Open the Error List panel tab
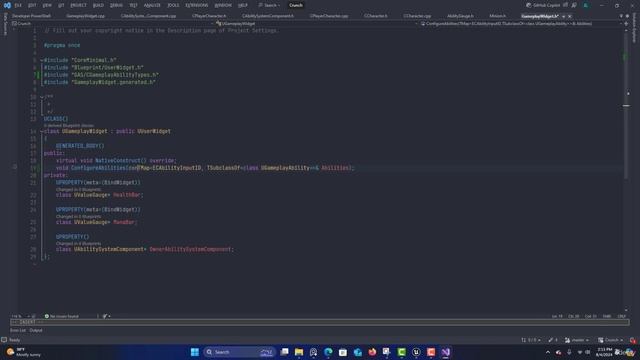 tap(18, 330)
